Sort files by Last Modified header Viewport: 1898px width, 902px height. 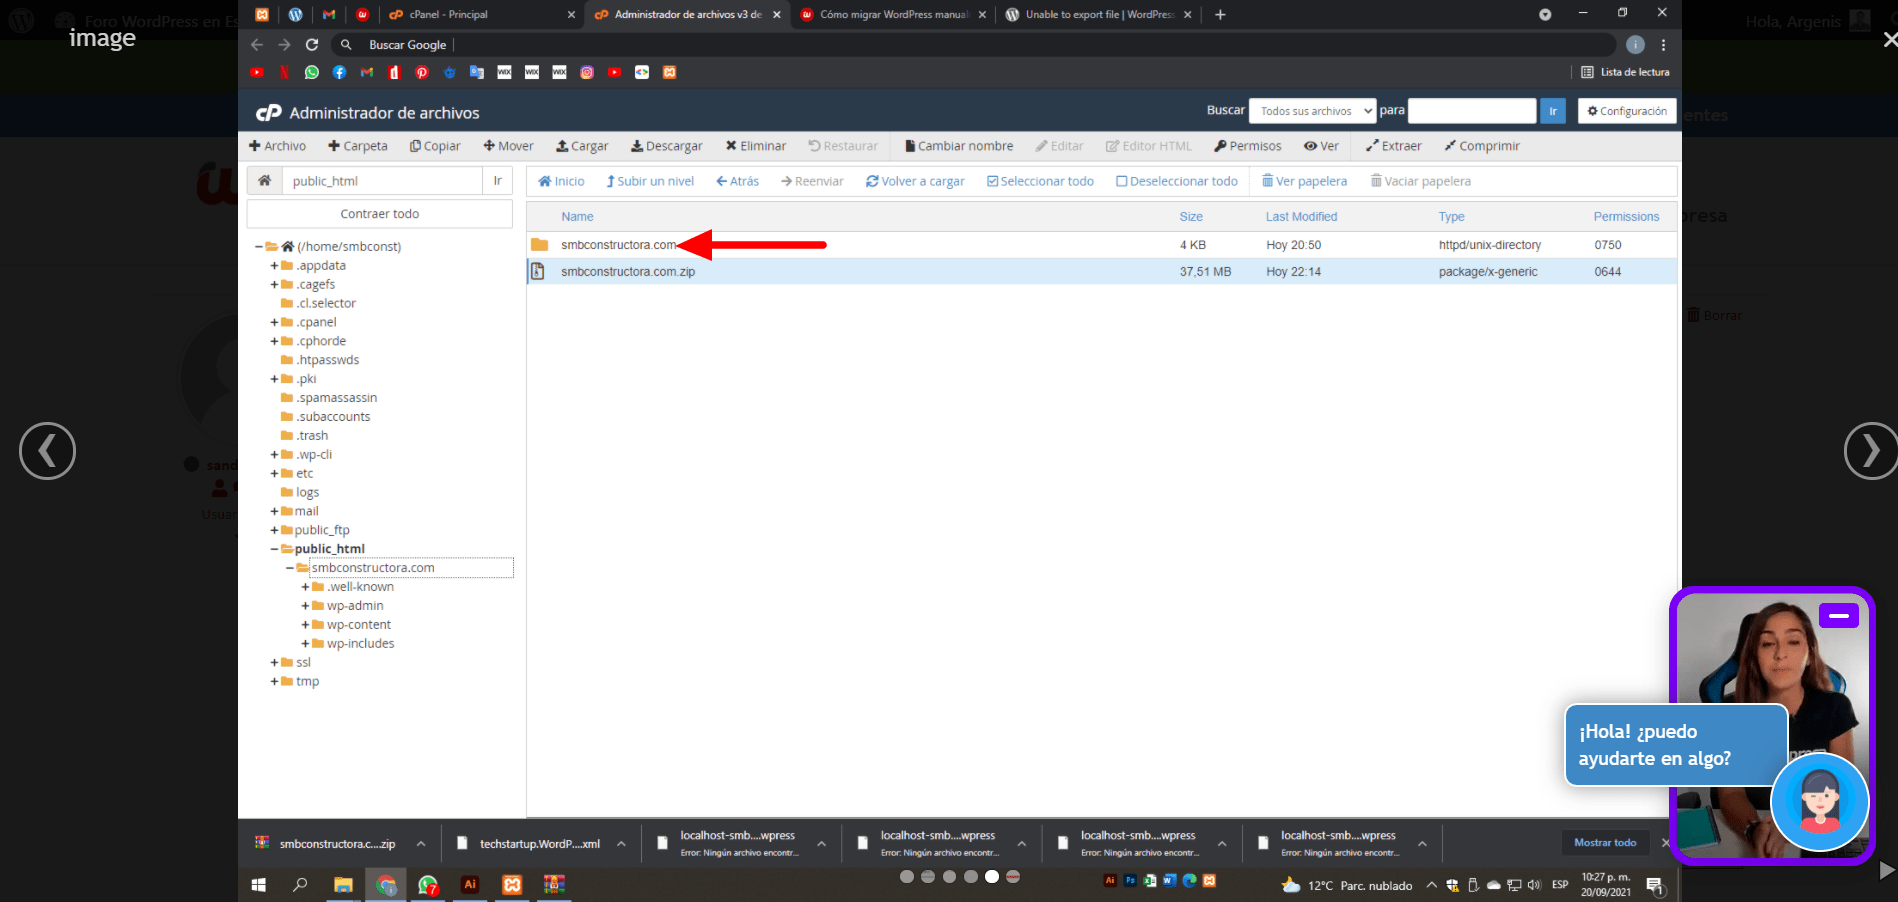[x=1301, y=217]
